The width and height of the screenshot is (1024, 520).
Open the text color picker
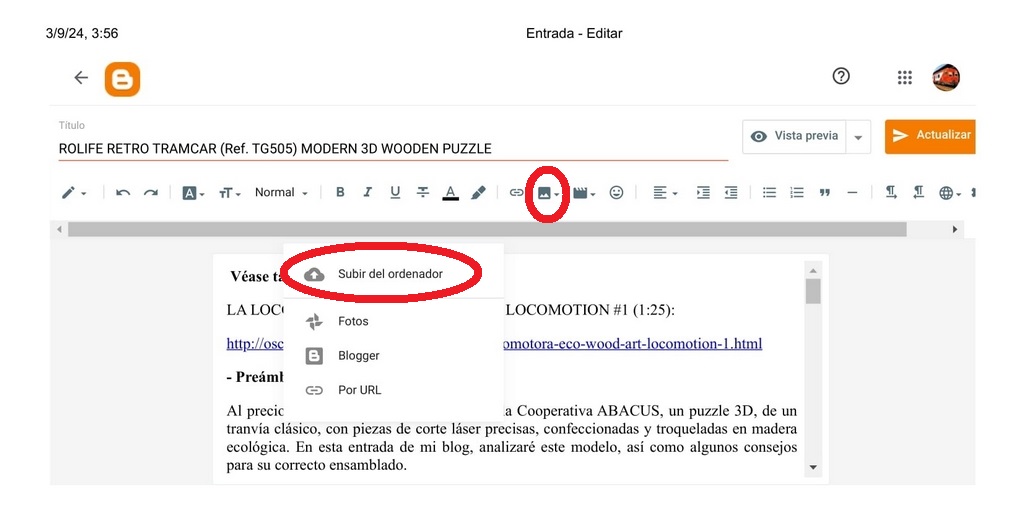pos(450,193)
